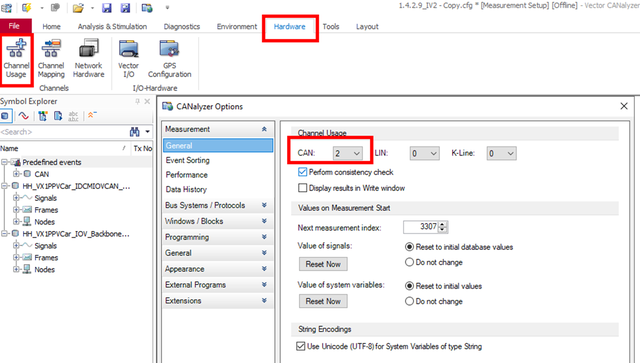Click the abc text icon in Symbol Explorer
This screenshot has width=640, height=363.
coord(73,116)
